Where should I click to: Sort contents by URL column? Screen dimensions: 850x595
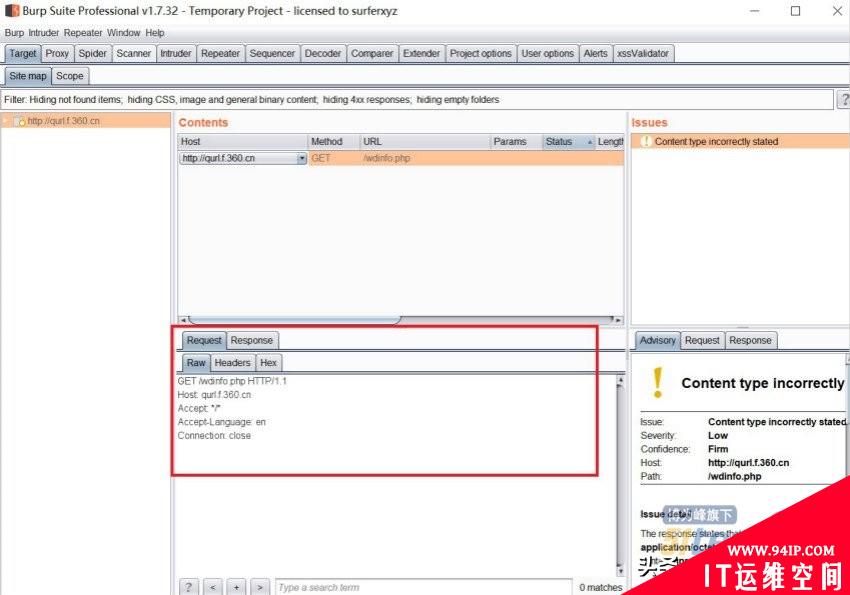pos(424,141)
